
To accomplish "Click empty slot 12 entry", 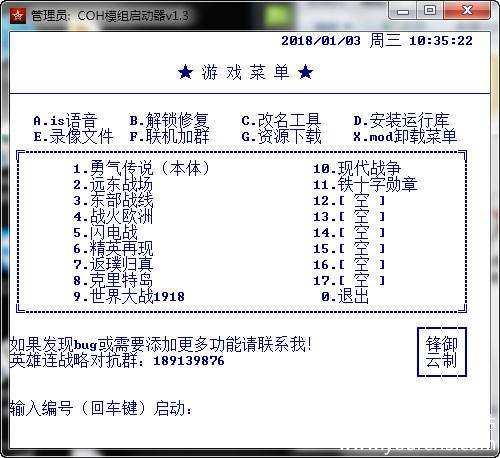I will [x=349, y=200].
